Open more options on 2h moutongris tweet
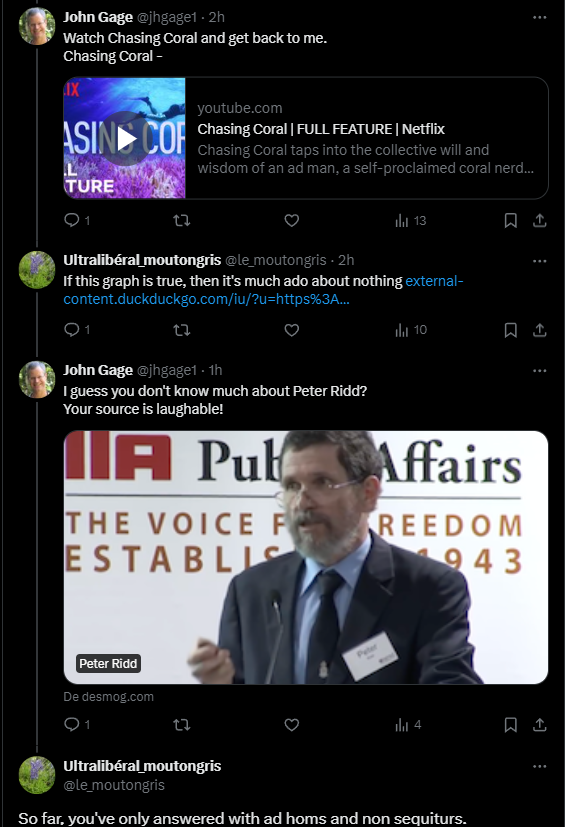Viewport: 565px width, 827px height. (539, 261)
